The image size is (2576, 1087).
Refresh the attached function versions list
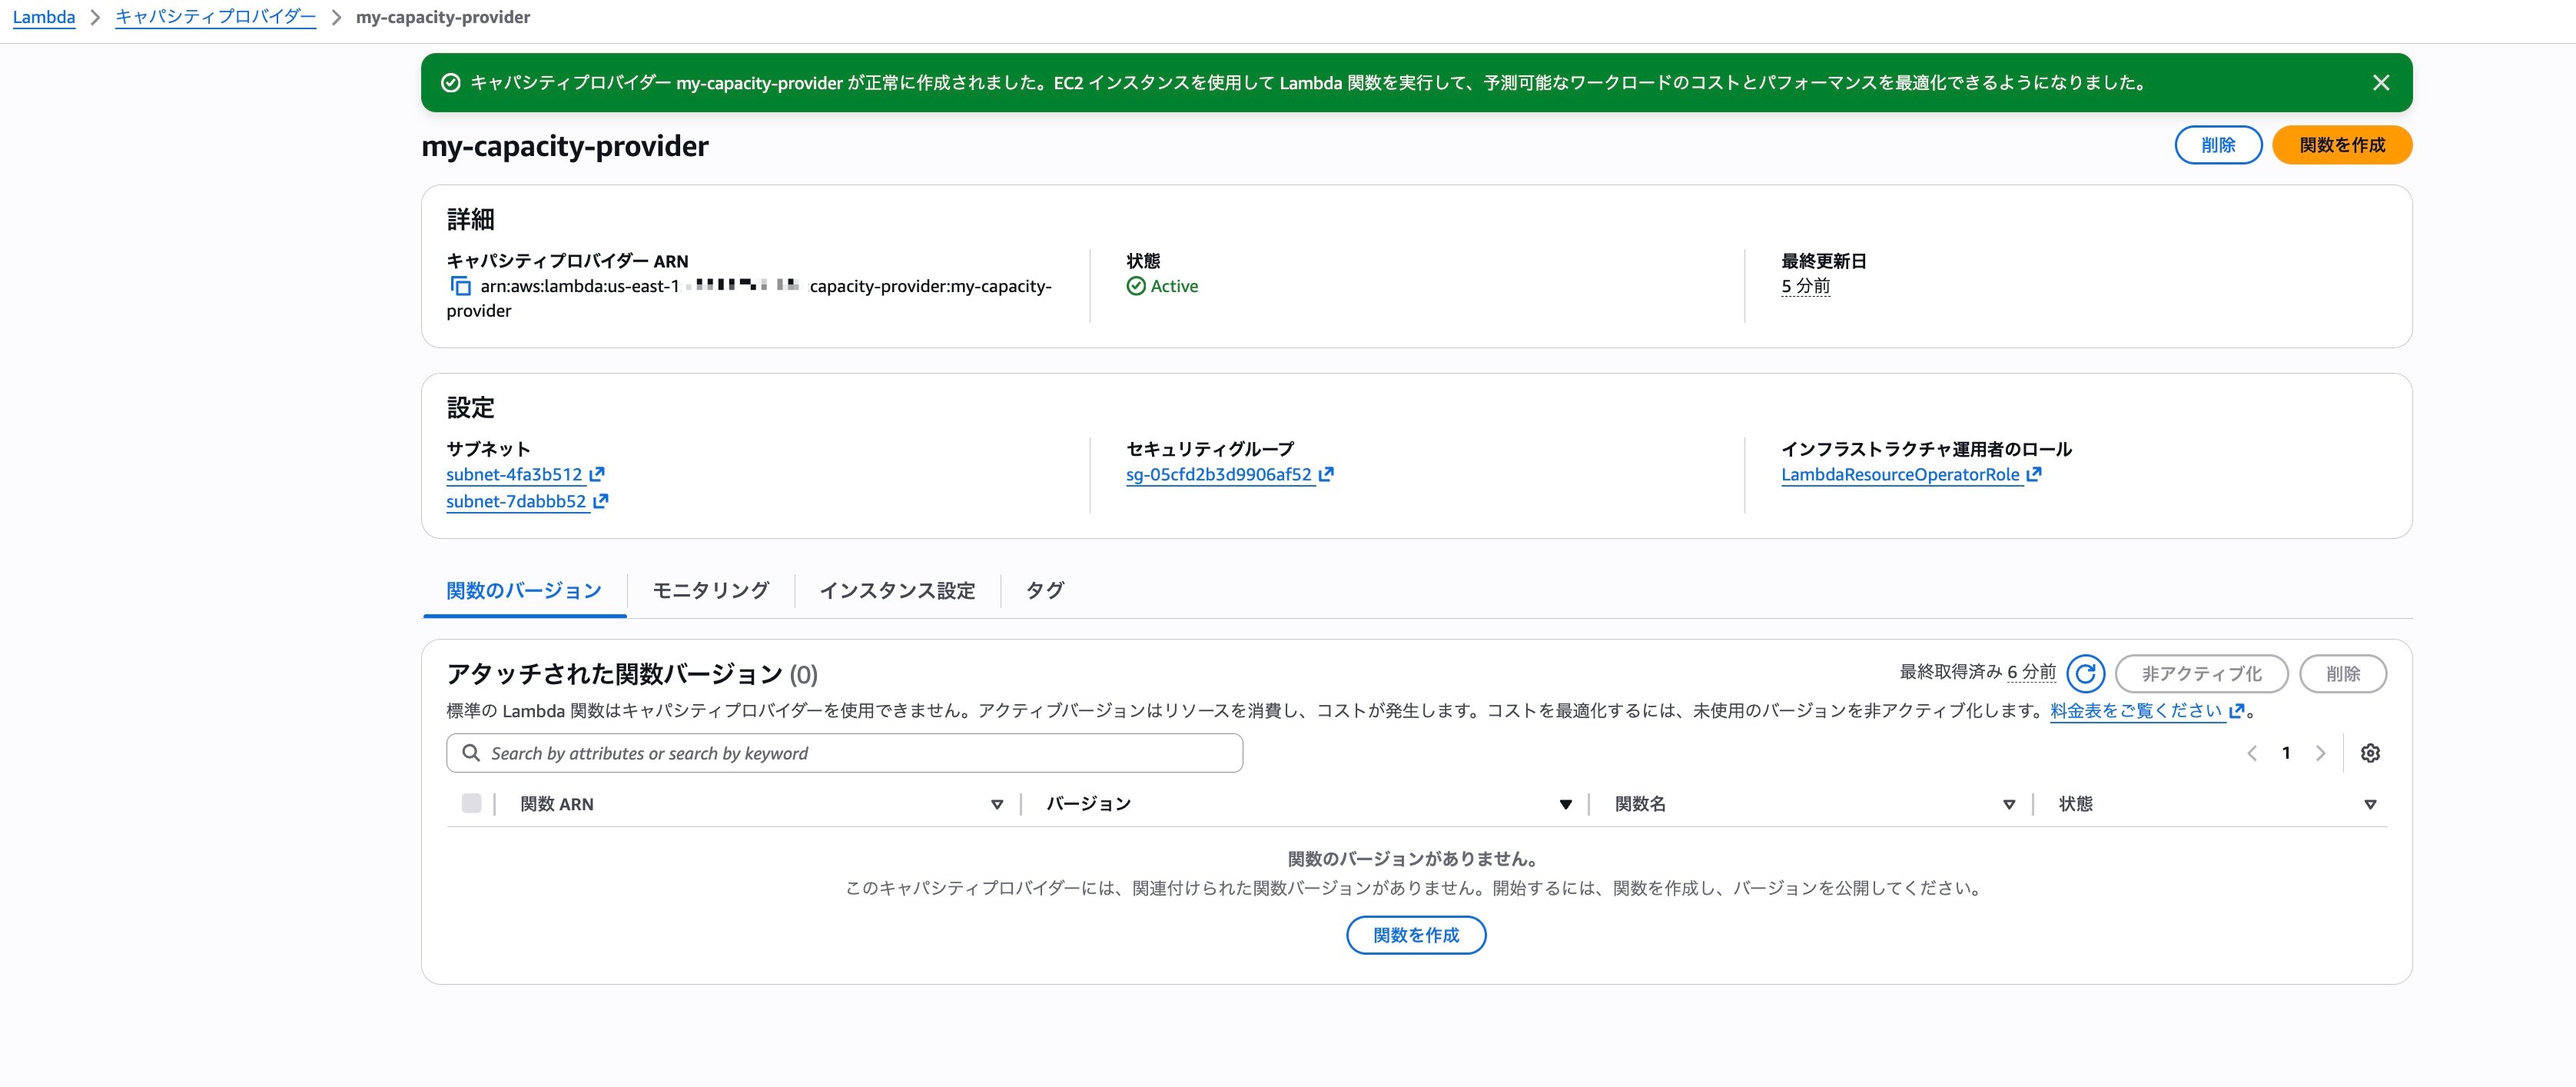click(2086, 673)
